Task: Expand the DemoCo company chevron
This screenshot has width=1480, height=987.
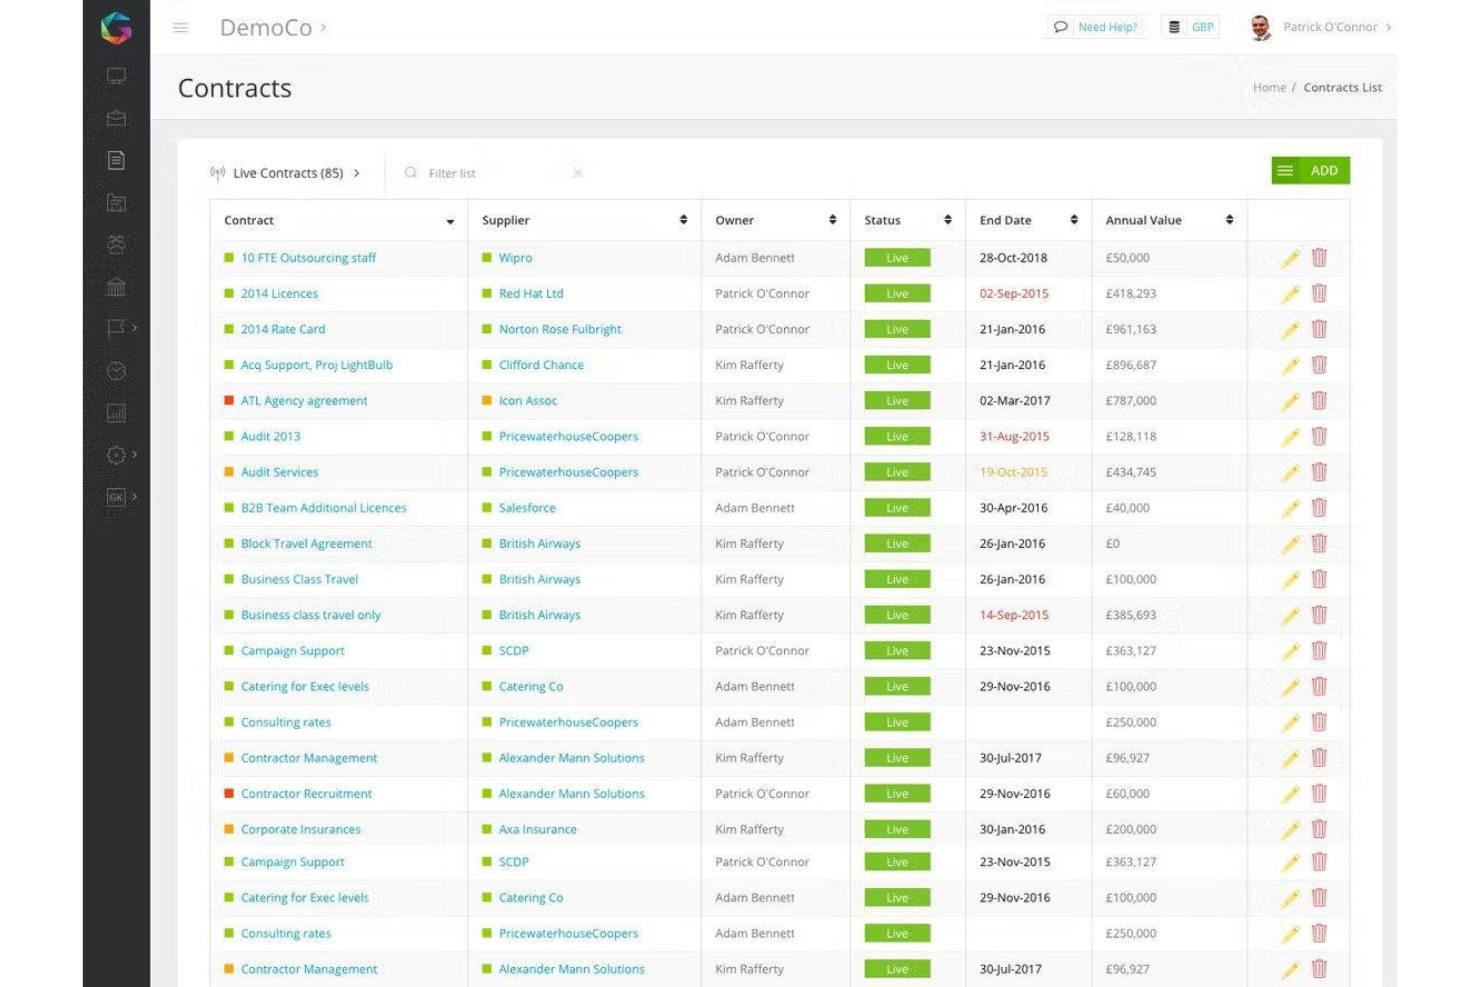Action: (323, 28)
